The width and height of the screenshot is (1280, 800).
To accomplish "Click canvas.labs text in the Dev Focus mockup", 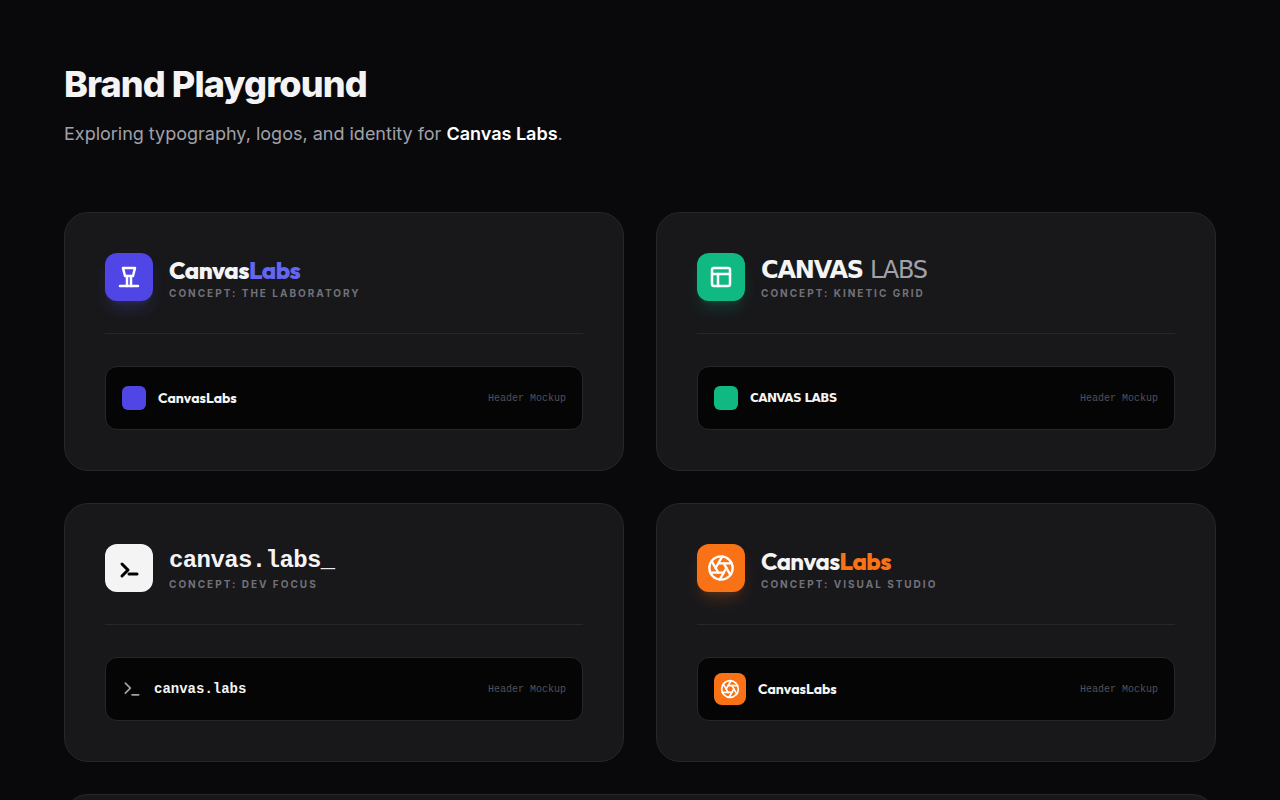I will (200, 689).
